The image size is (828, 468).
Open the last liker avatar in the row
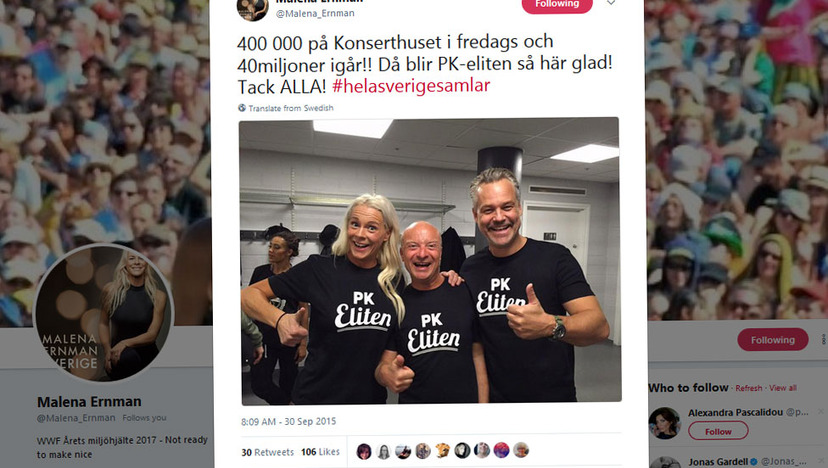click(x=521, y=450)
